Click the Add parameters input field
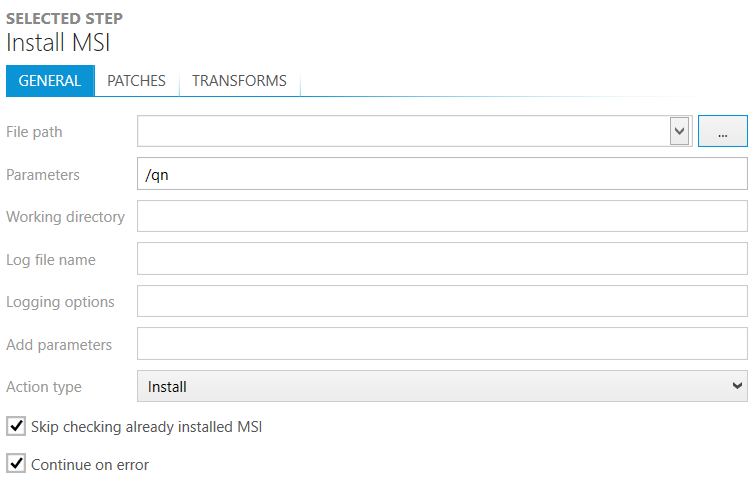The image size is (756, 485). (x=442, y=345)
